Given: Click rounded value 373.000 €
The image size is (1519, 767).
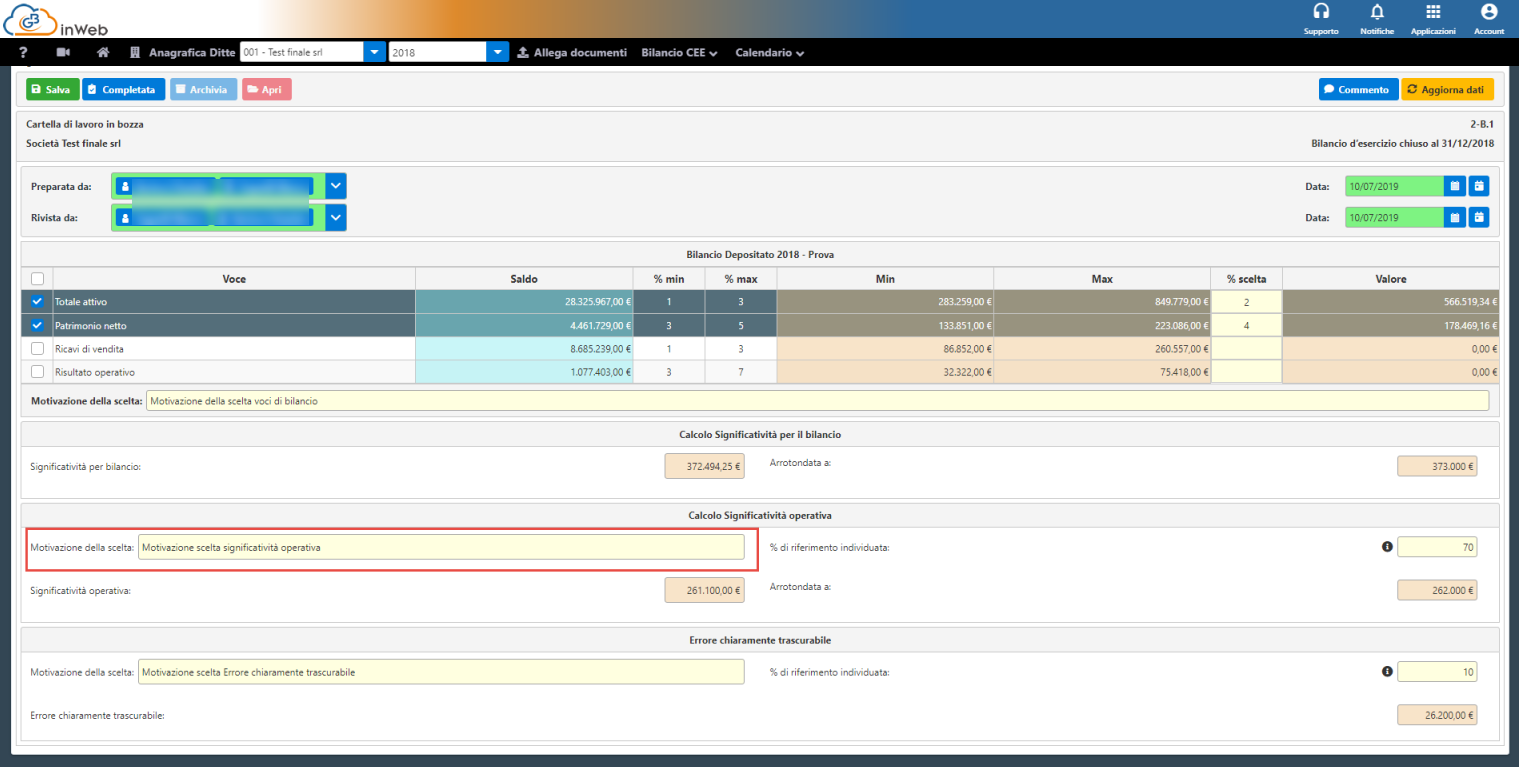Looking at the screenshot, I should coord(1437,465).
